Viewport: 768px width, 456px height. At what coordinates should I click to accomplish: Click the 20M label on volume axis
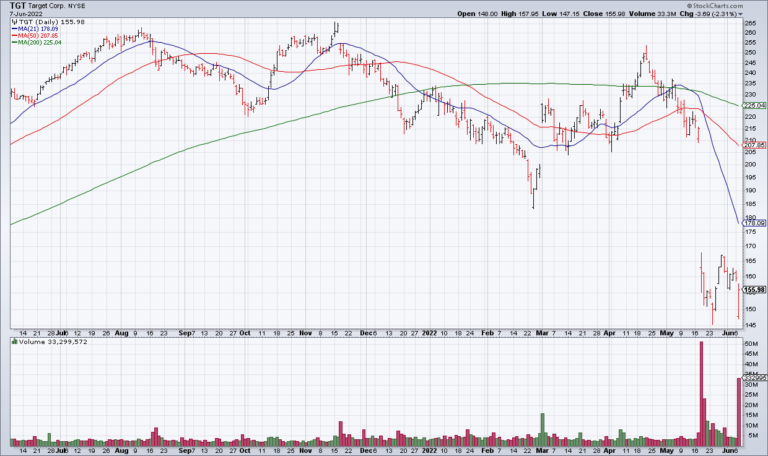[x=751, y=405]
